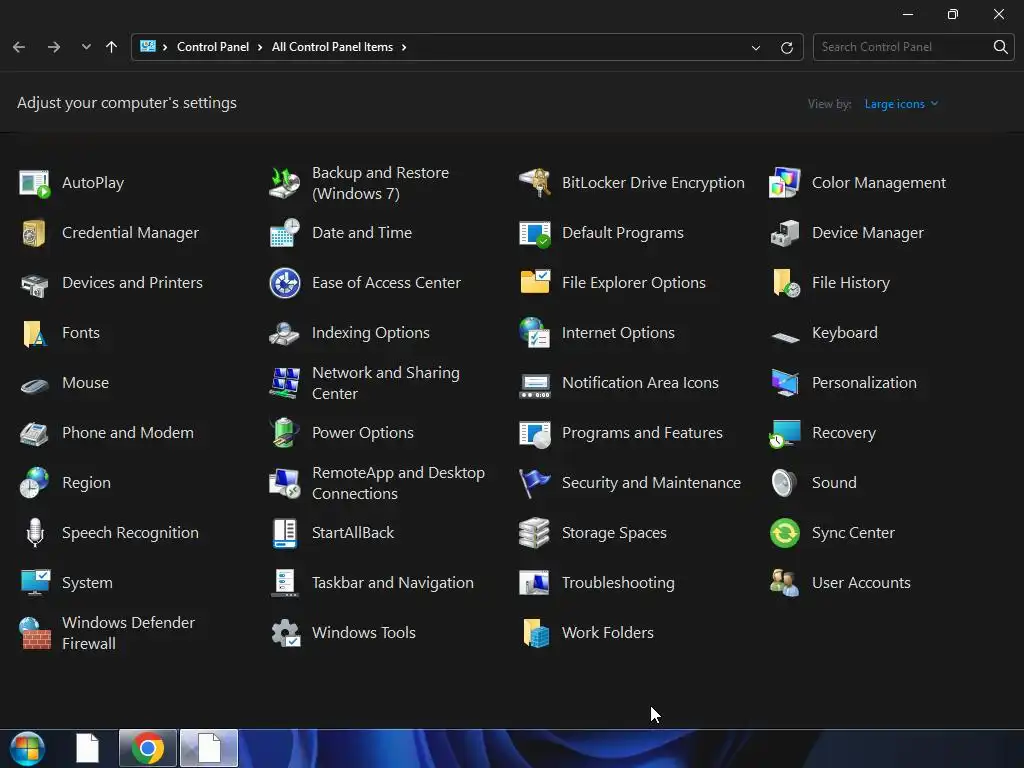Open the Region globe-clock icon

35,483
